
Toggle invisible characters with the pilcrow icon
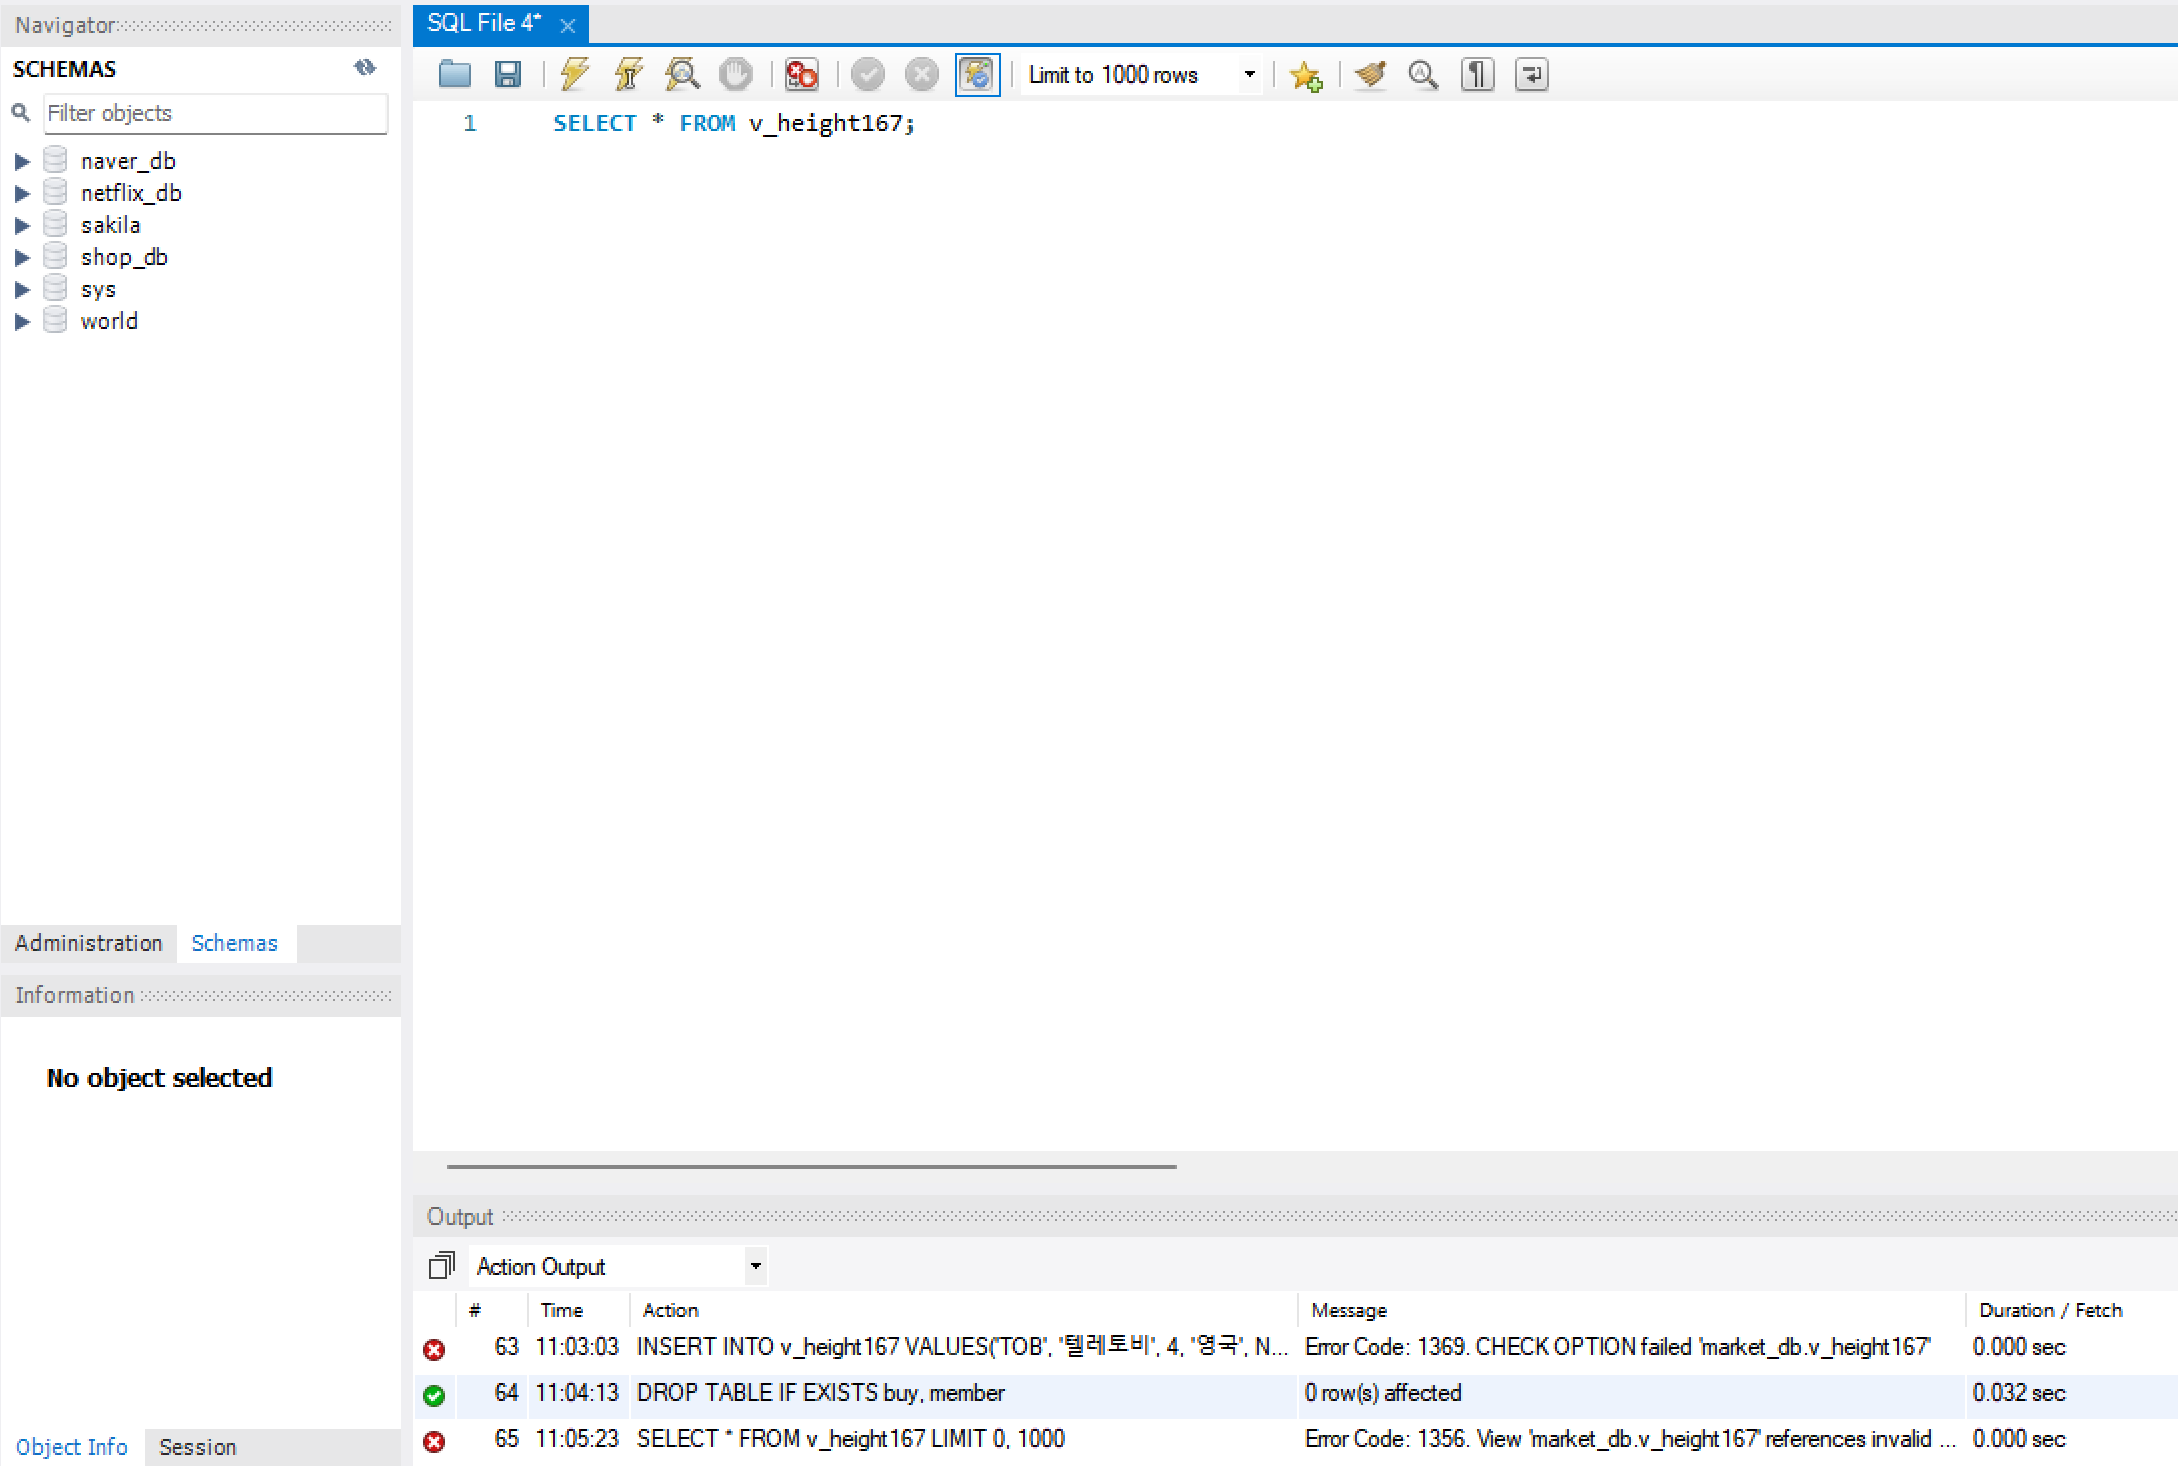(x=1477, y=75)
